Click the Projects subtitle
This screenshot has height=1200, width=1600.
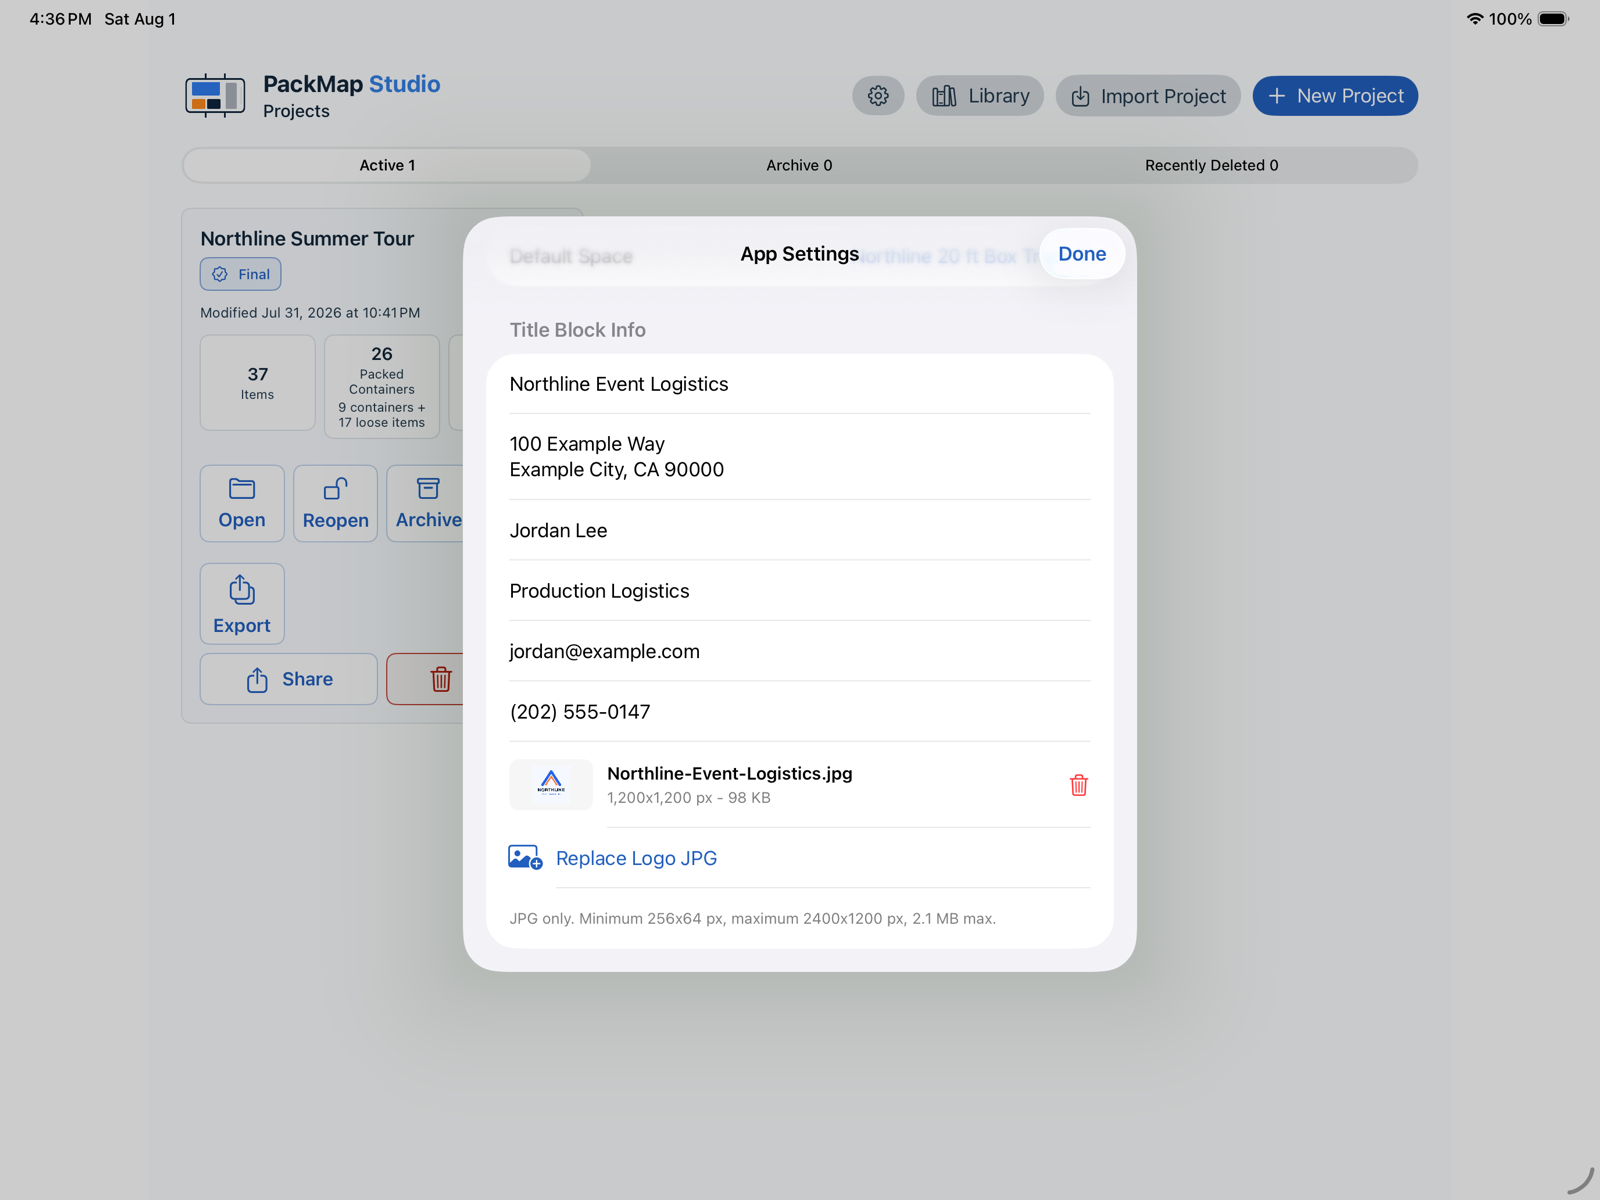[x=296, y=111]
